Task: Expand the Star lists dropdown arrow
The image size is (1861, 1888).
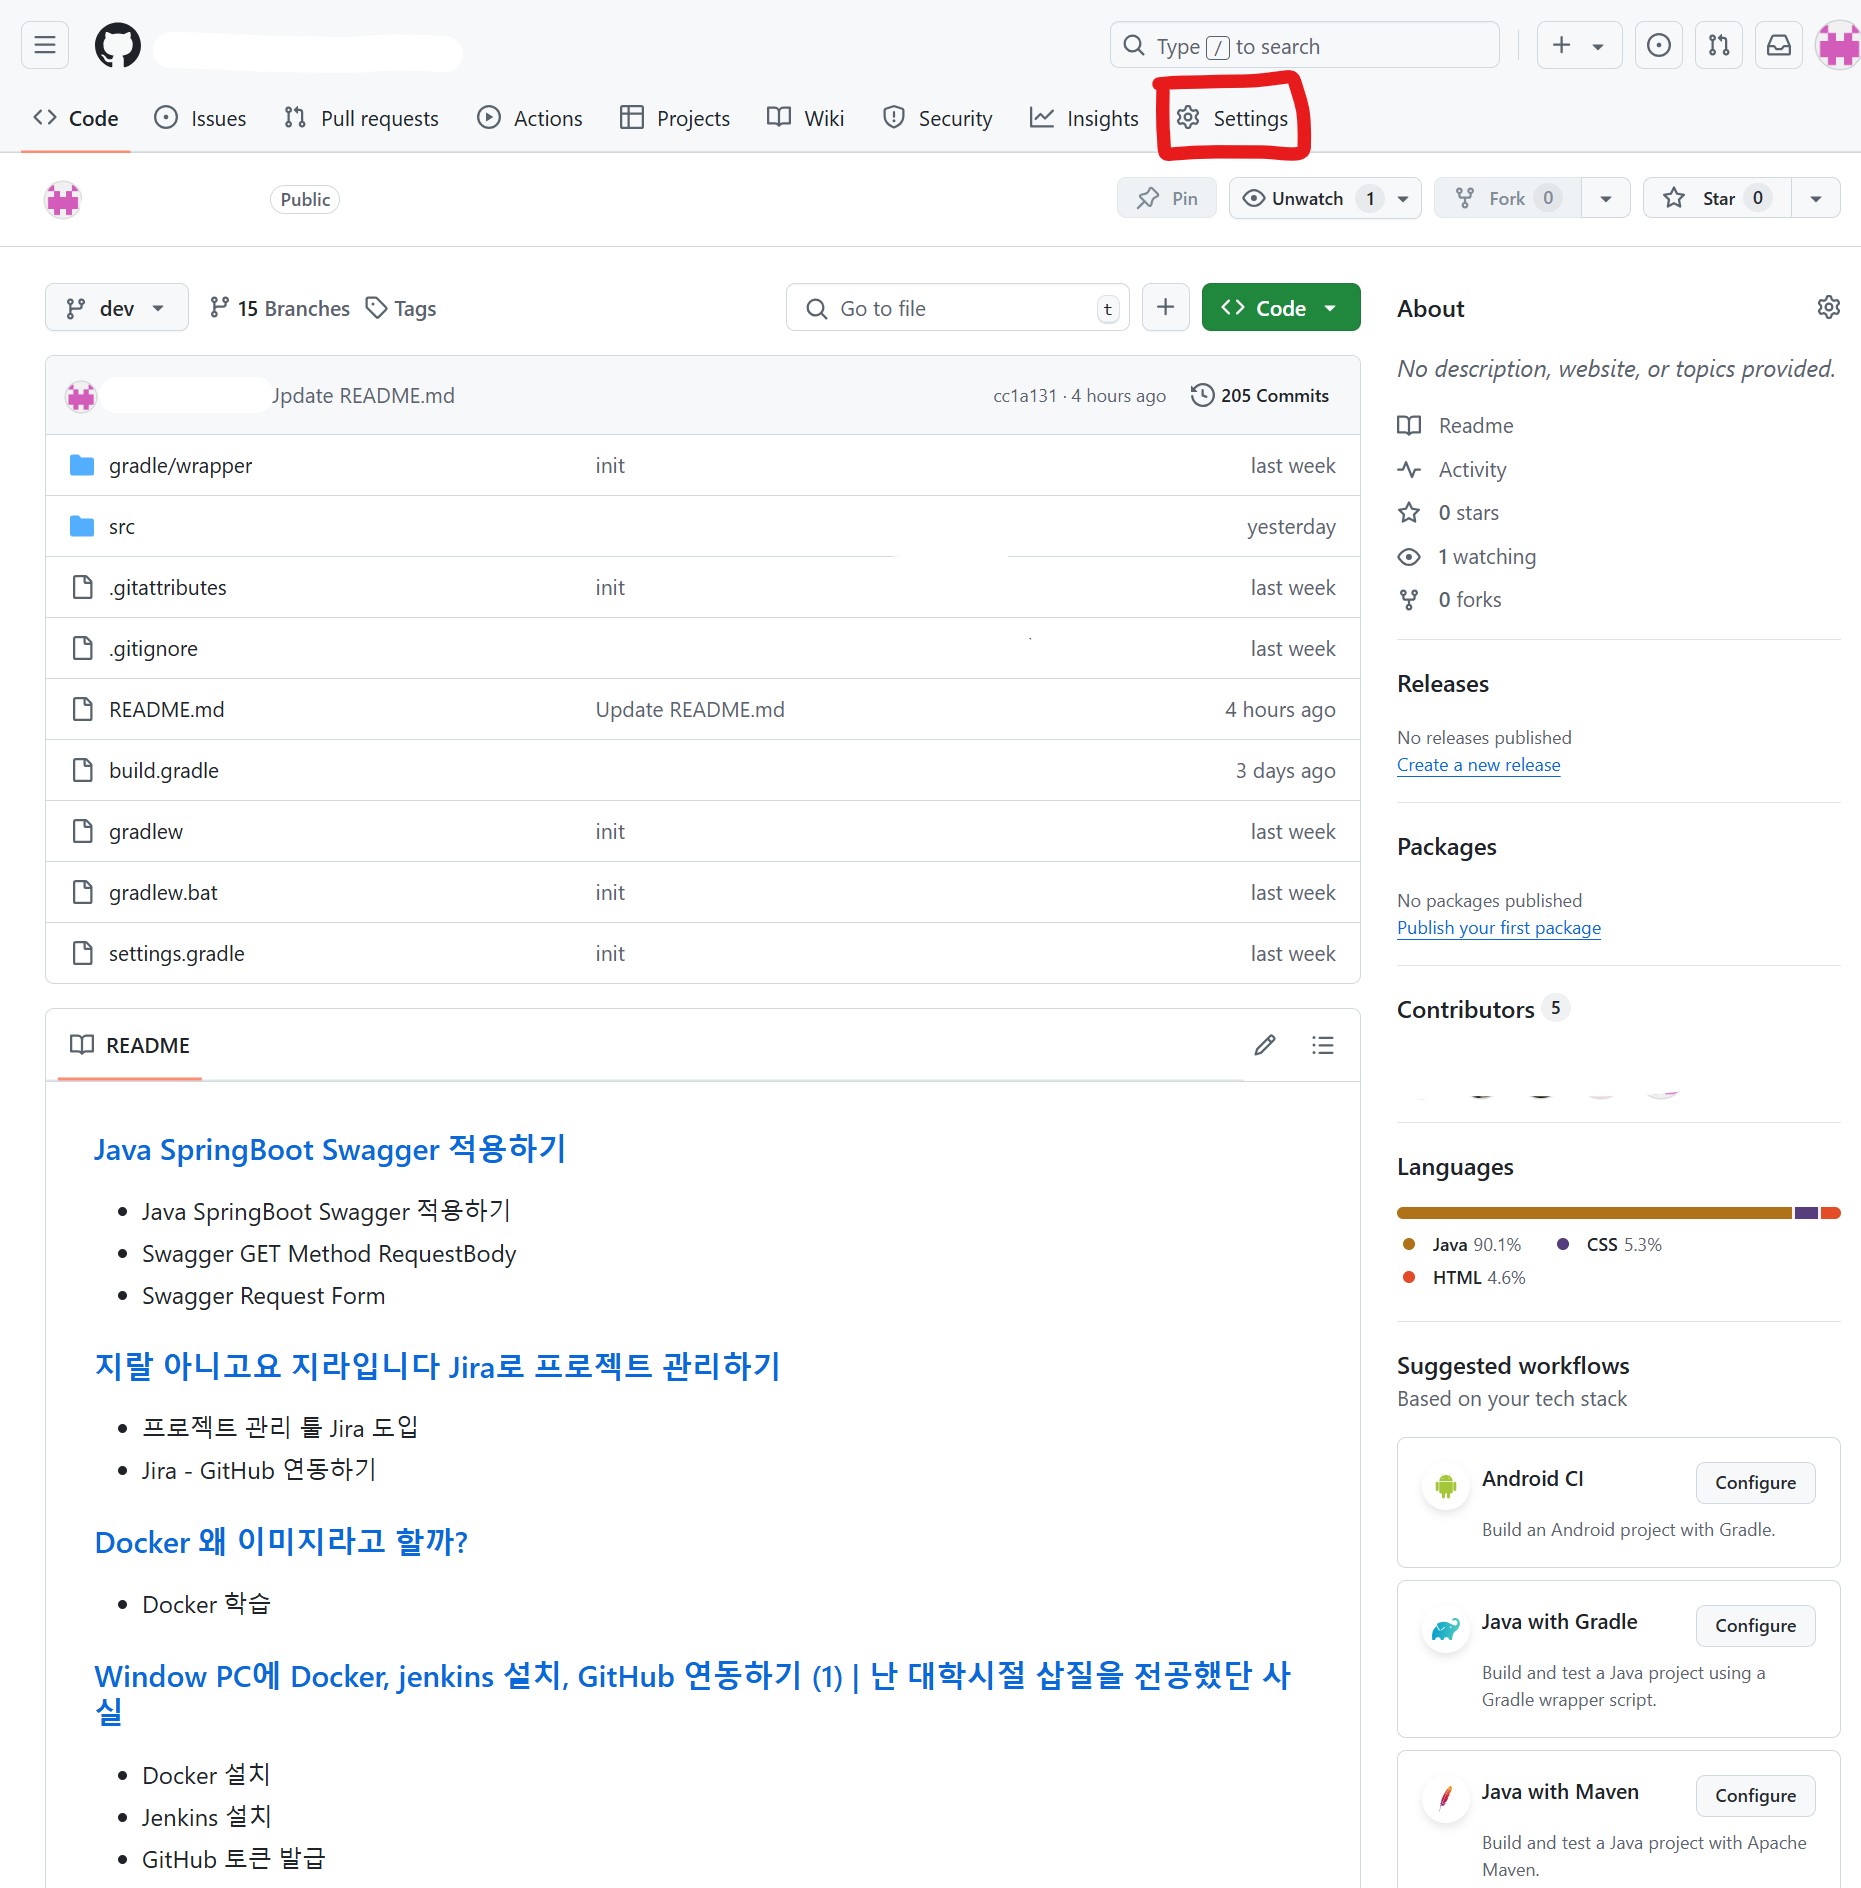Action: (1816, 198)
